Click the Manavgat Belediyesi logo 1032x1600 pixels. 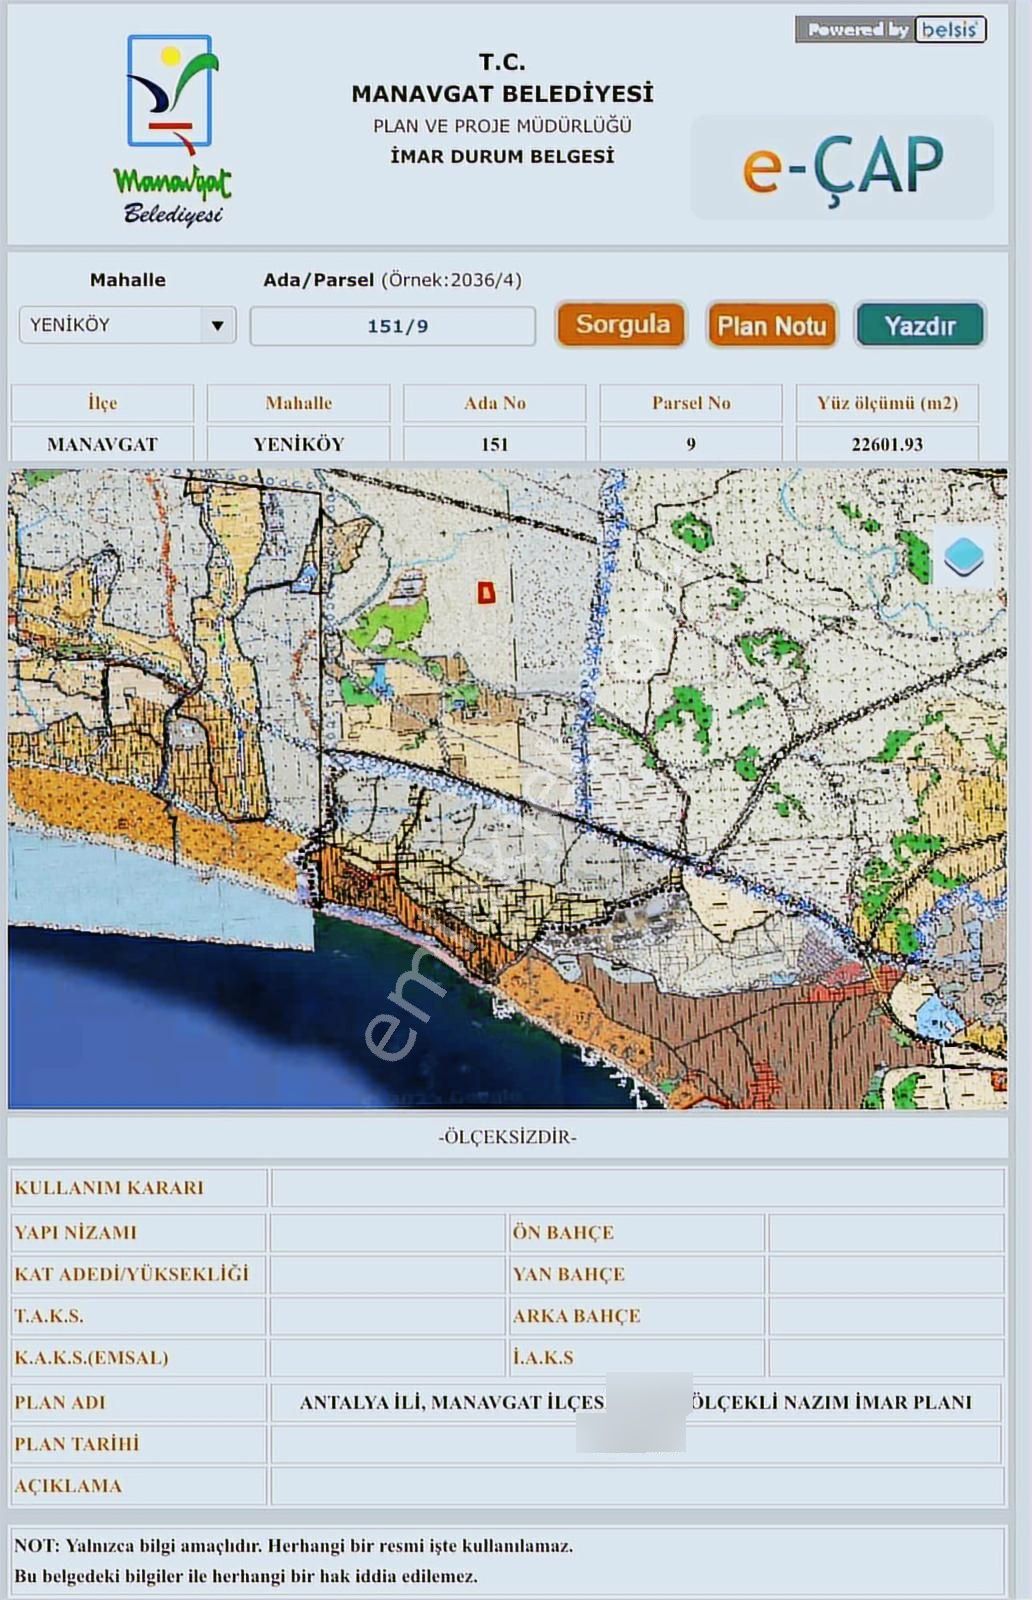click(171, 130)
